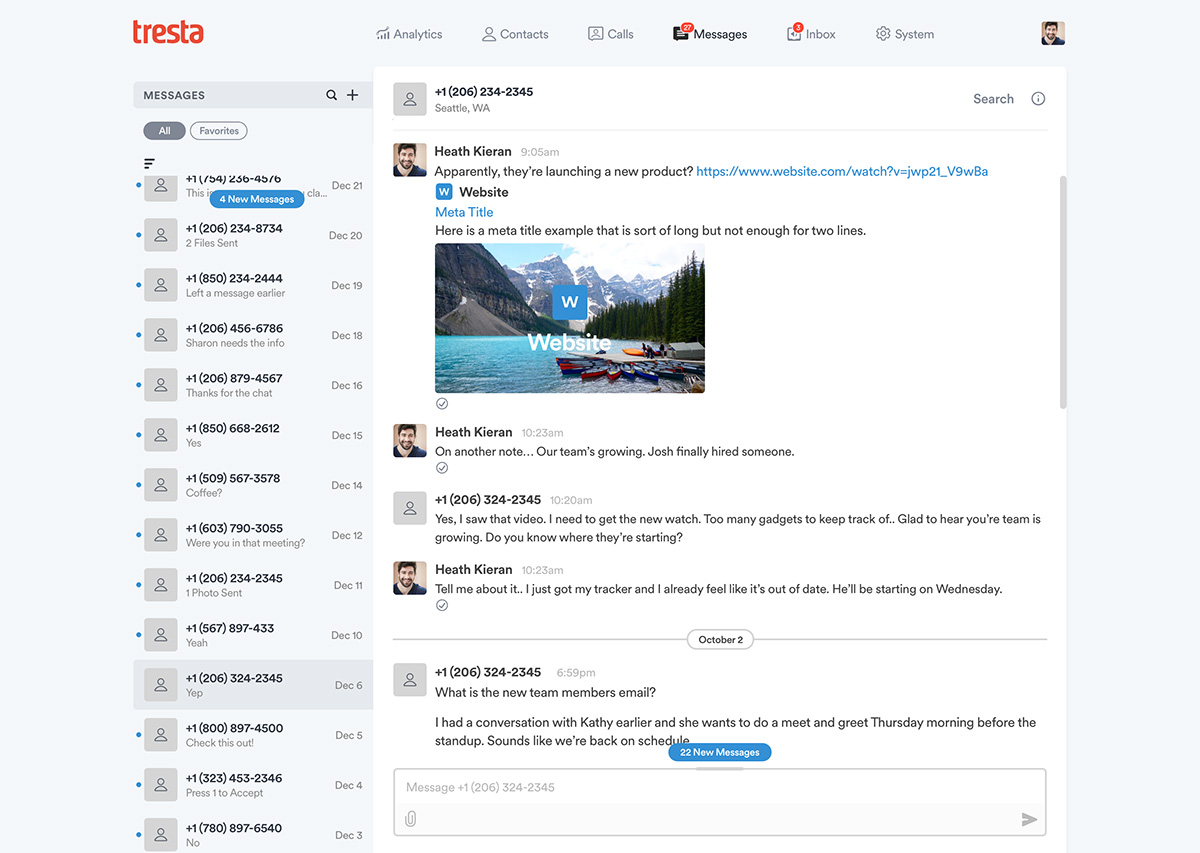Open the website.com watch link
1200x853 pixels.
coord(842,171)
